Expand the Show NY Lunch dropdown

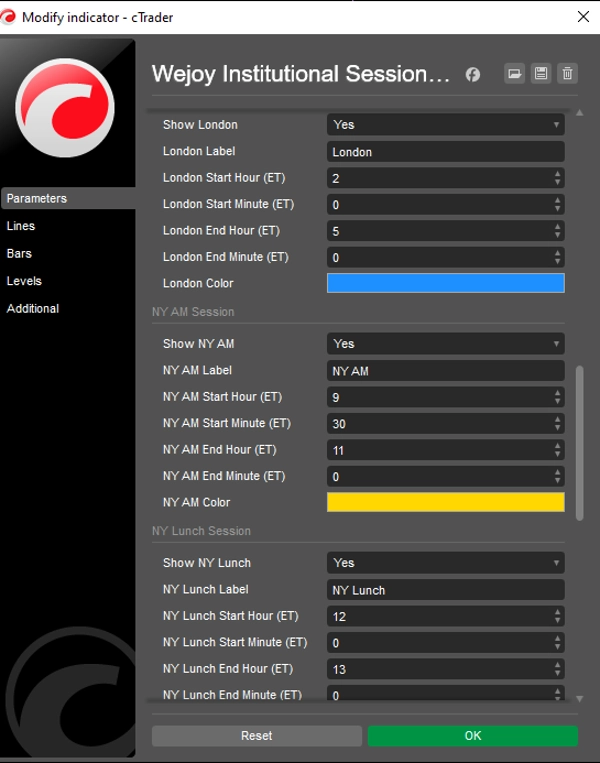pos(445,563)
